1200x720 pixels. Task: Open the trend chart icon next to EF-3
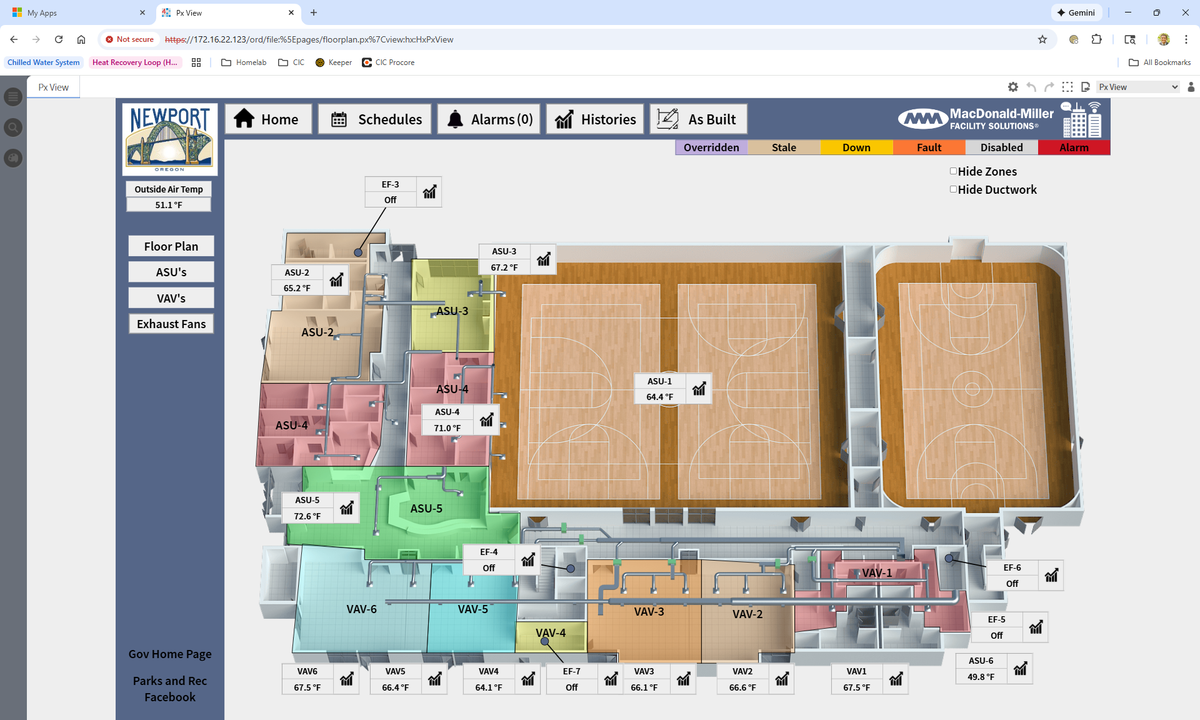point(430,192)
